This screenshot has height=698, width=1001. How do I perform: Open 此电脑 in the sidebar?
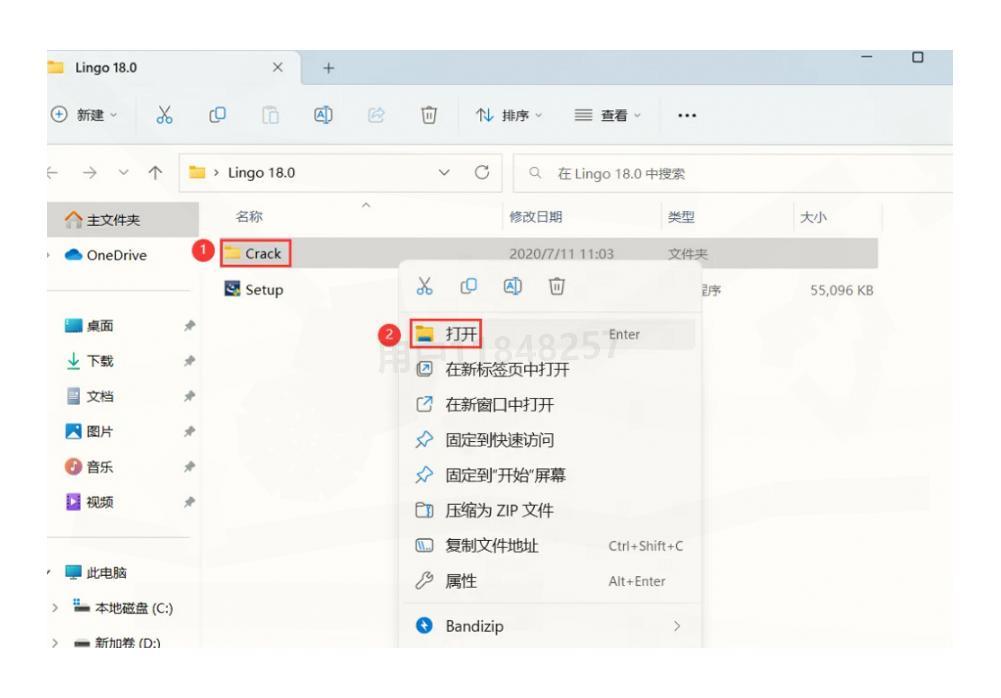pos(96,572)
